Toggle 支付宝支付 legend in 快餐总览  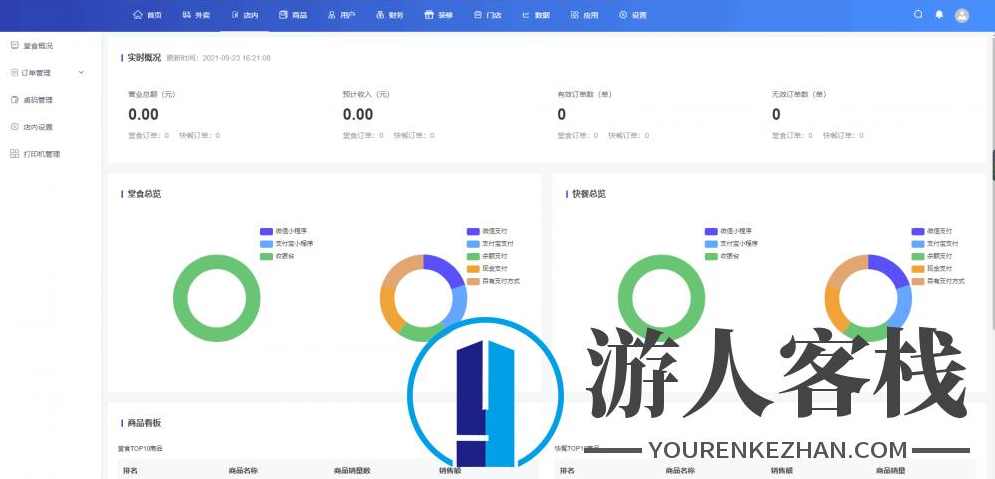coord(935,244)
